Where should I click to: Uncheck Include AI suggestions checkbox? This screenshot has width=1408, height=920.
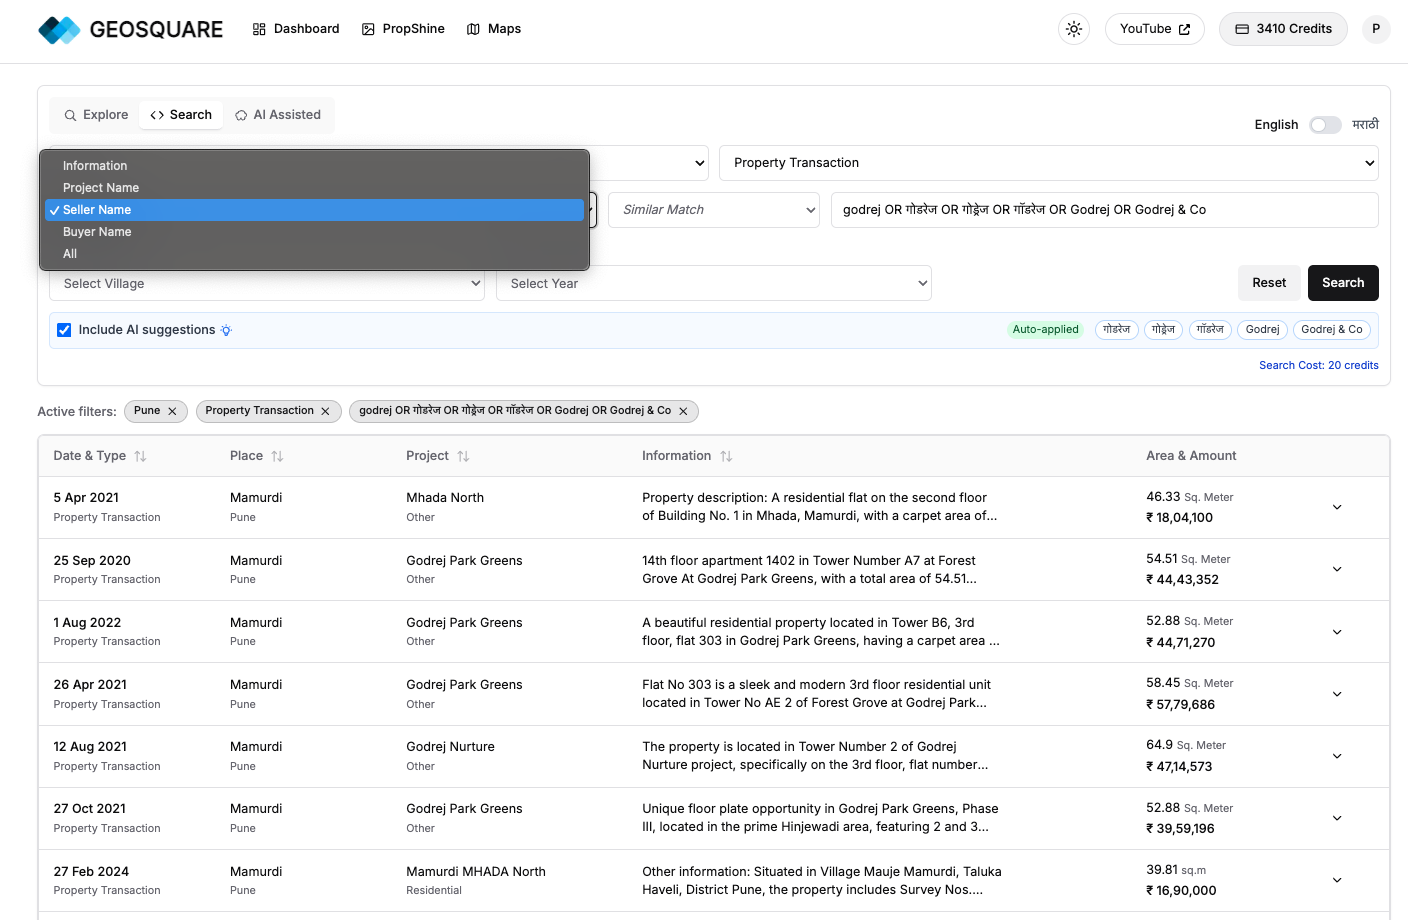click(64, 330)
